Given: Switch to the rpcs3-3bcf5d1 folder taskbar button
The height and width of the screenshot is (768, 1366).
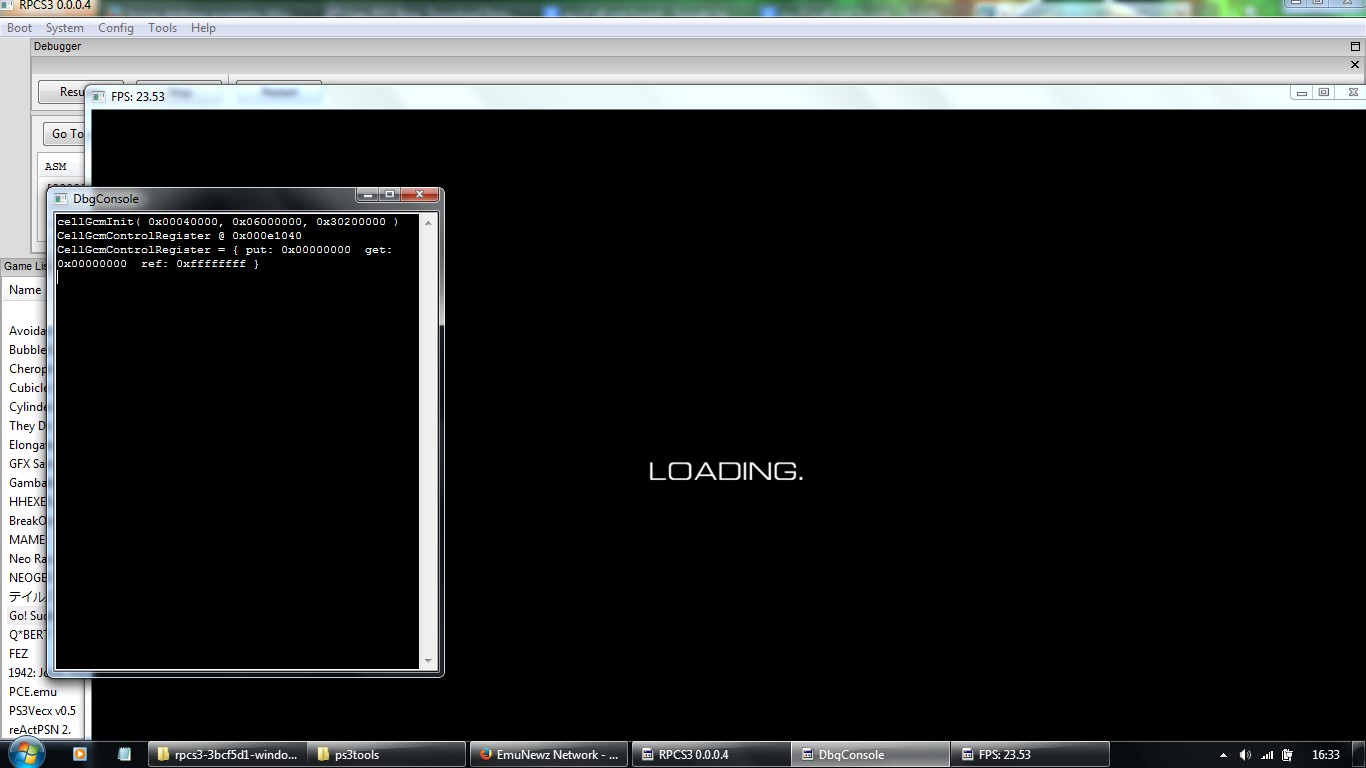Looking at the screenshot, I should (x=228, y=755).
